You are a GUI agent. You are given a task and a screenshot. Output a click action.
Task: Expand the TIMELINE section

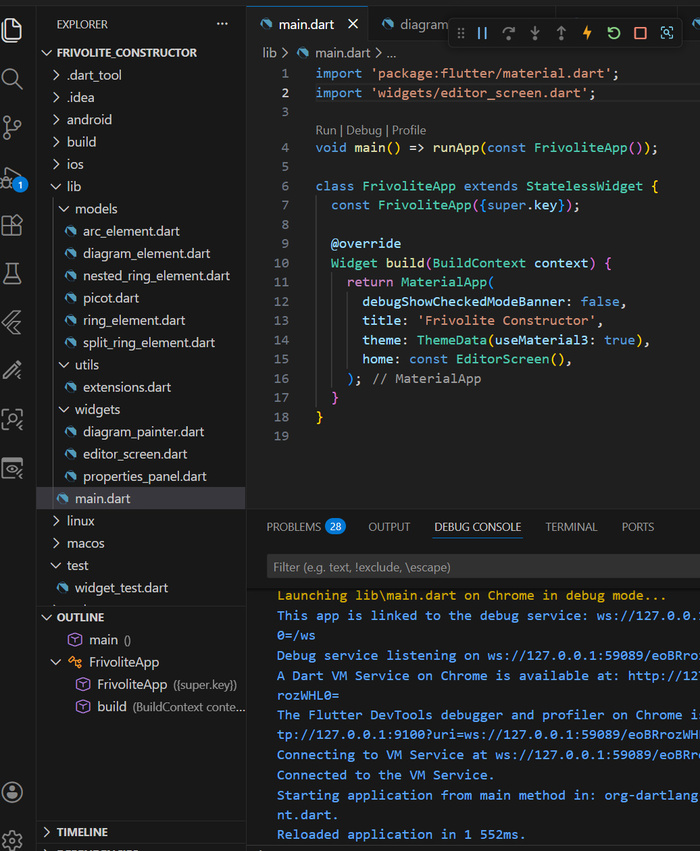82,832
